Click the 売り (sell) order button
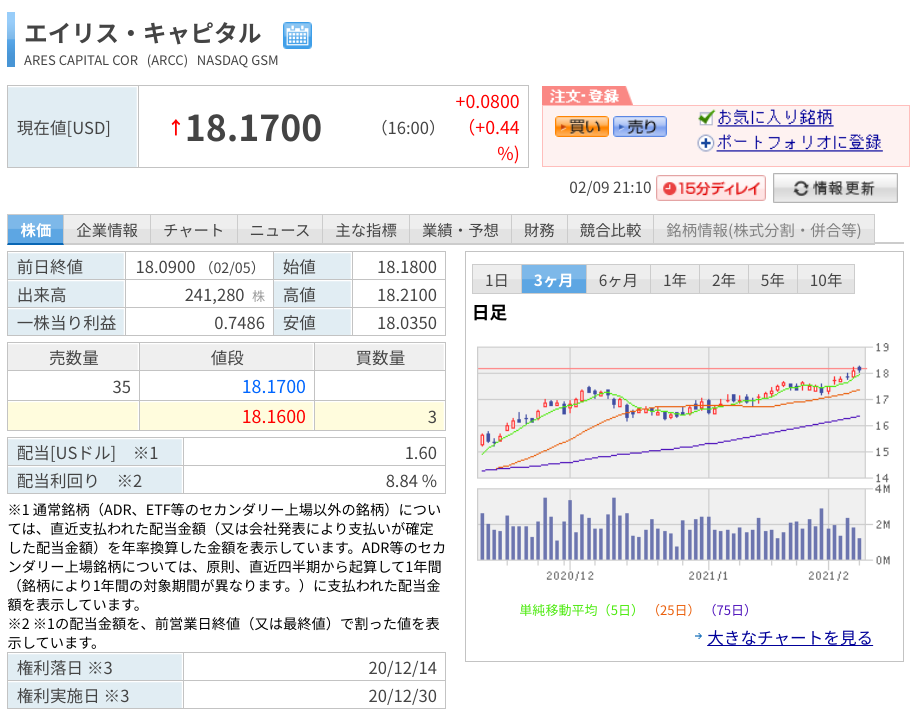This screenshot has height=715, width=910. point(640,127)
